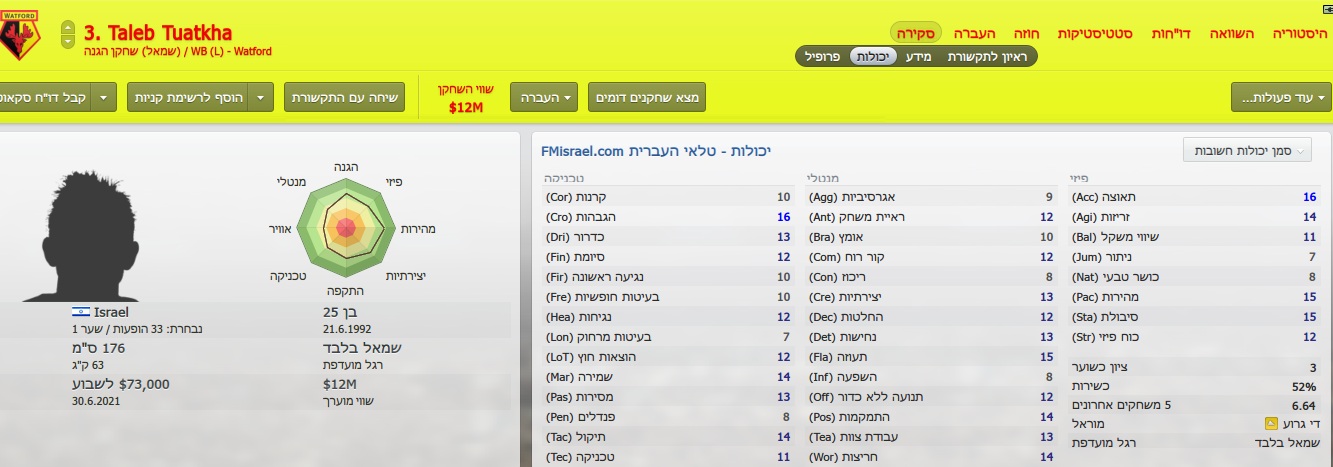Click the FMIsrael.com link
The height and width of the screenshot is (467, 1333).
(x=583, y=150)
